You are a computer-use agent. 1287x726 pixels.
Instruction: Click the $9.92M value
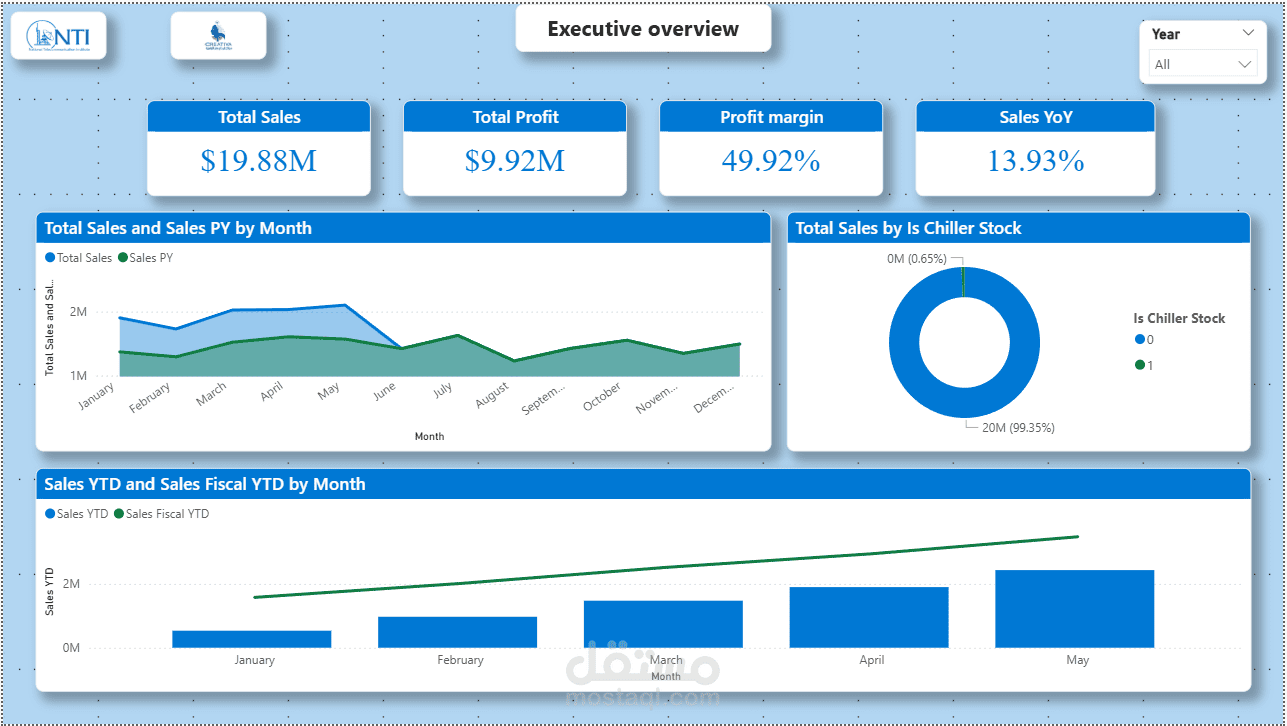pyautogui.click(x=515, y=161)
